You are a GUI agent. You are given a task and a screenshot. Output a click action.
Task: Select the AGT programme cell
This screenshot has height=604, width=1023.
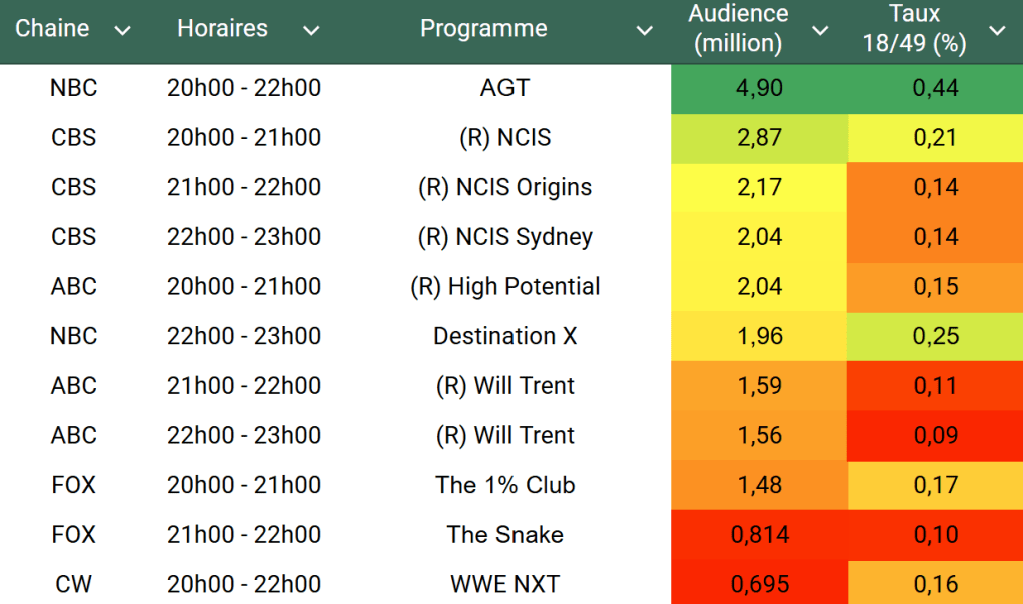tap(505, 88)
